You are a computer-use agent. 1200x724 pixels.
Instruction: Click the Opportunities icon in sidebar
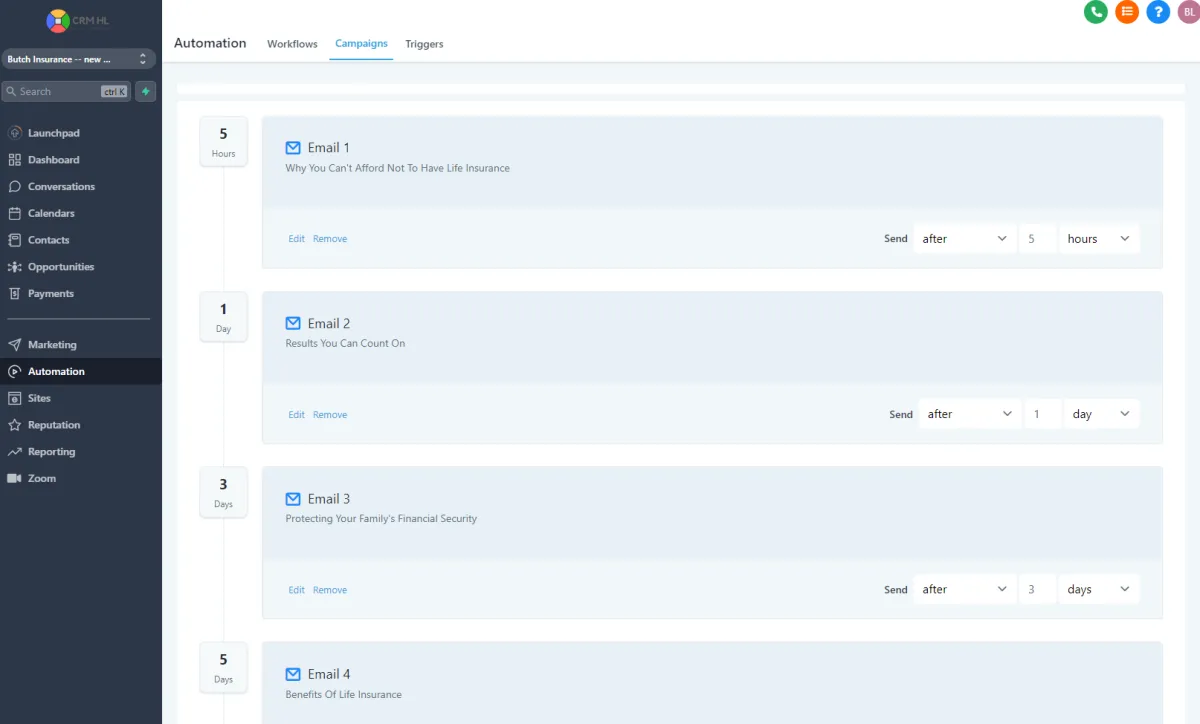14,267
